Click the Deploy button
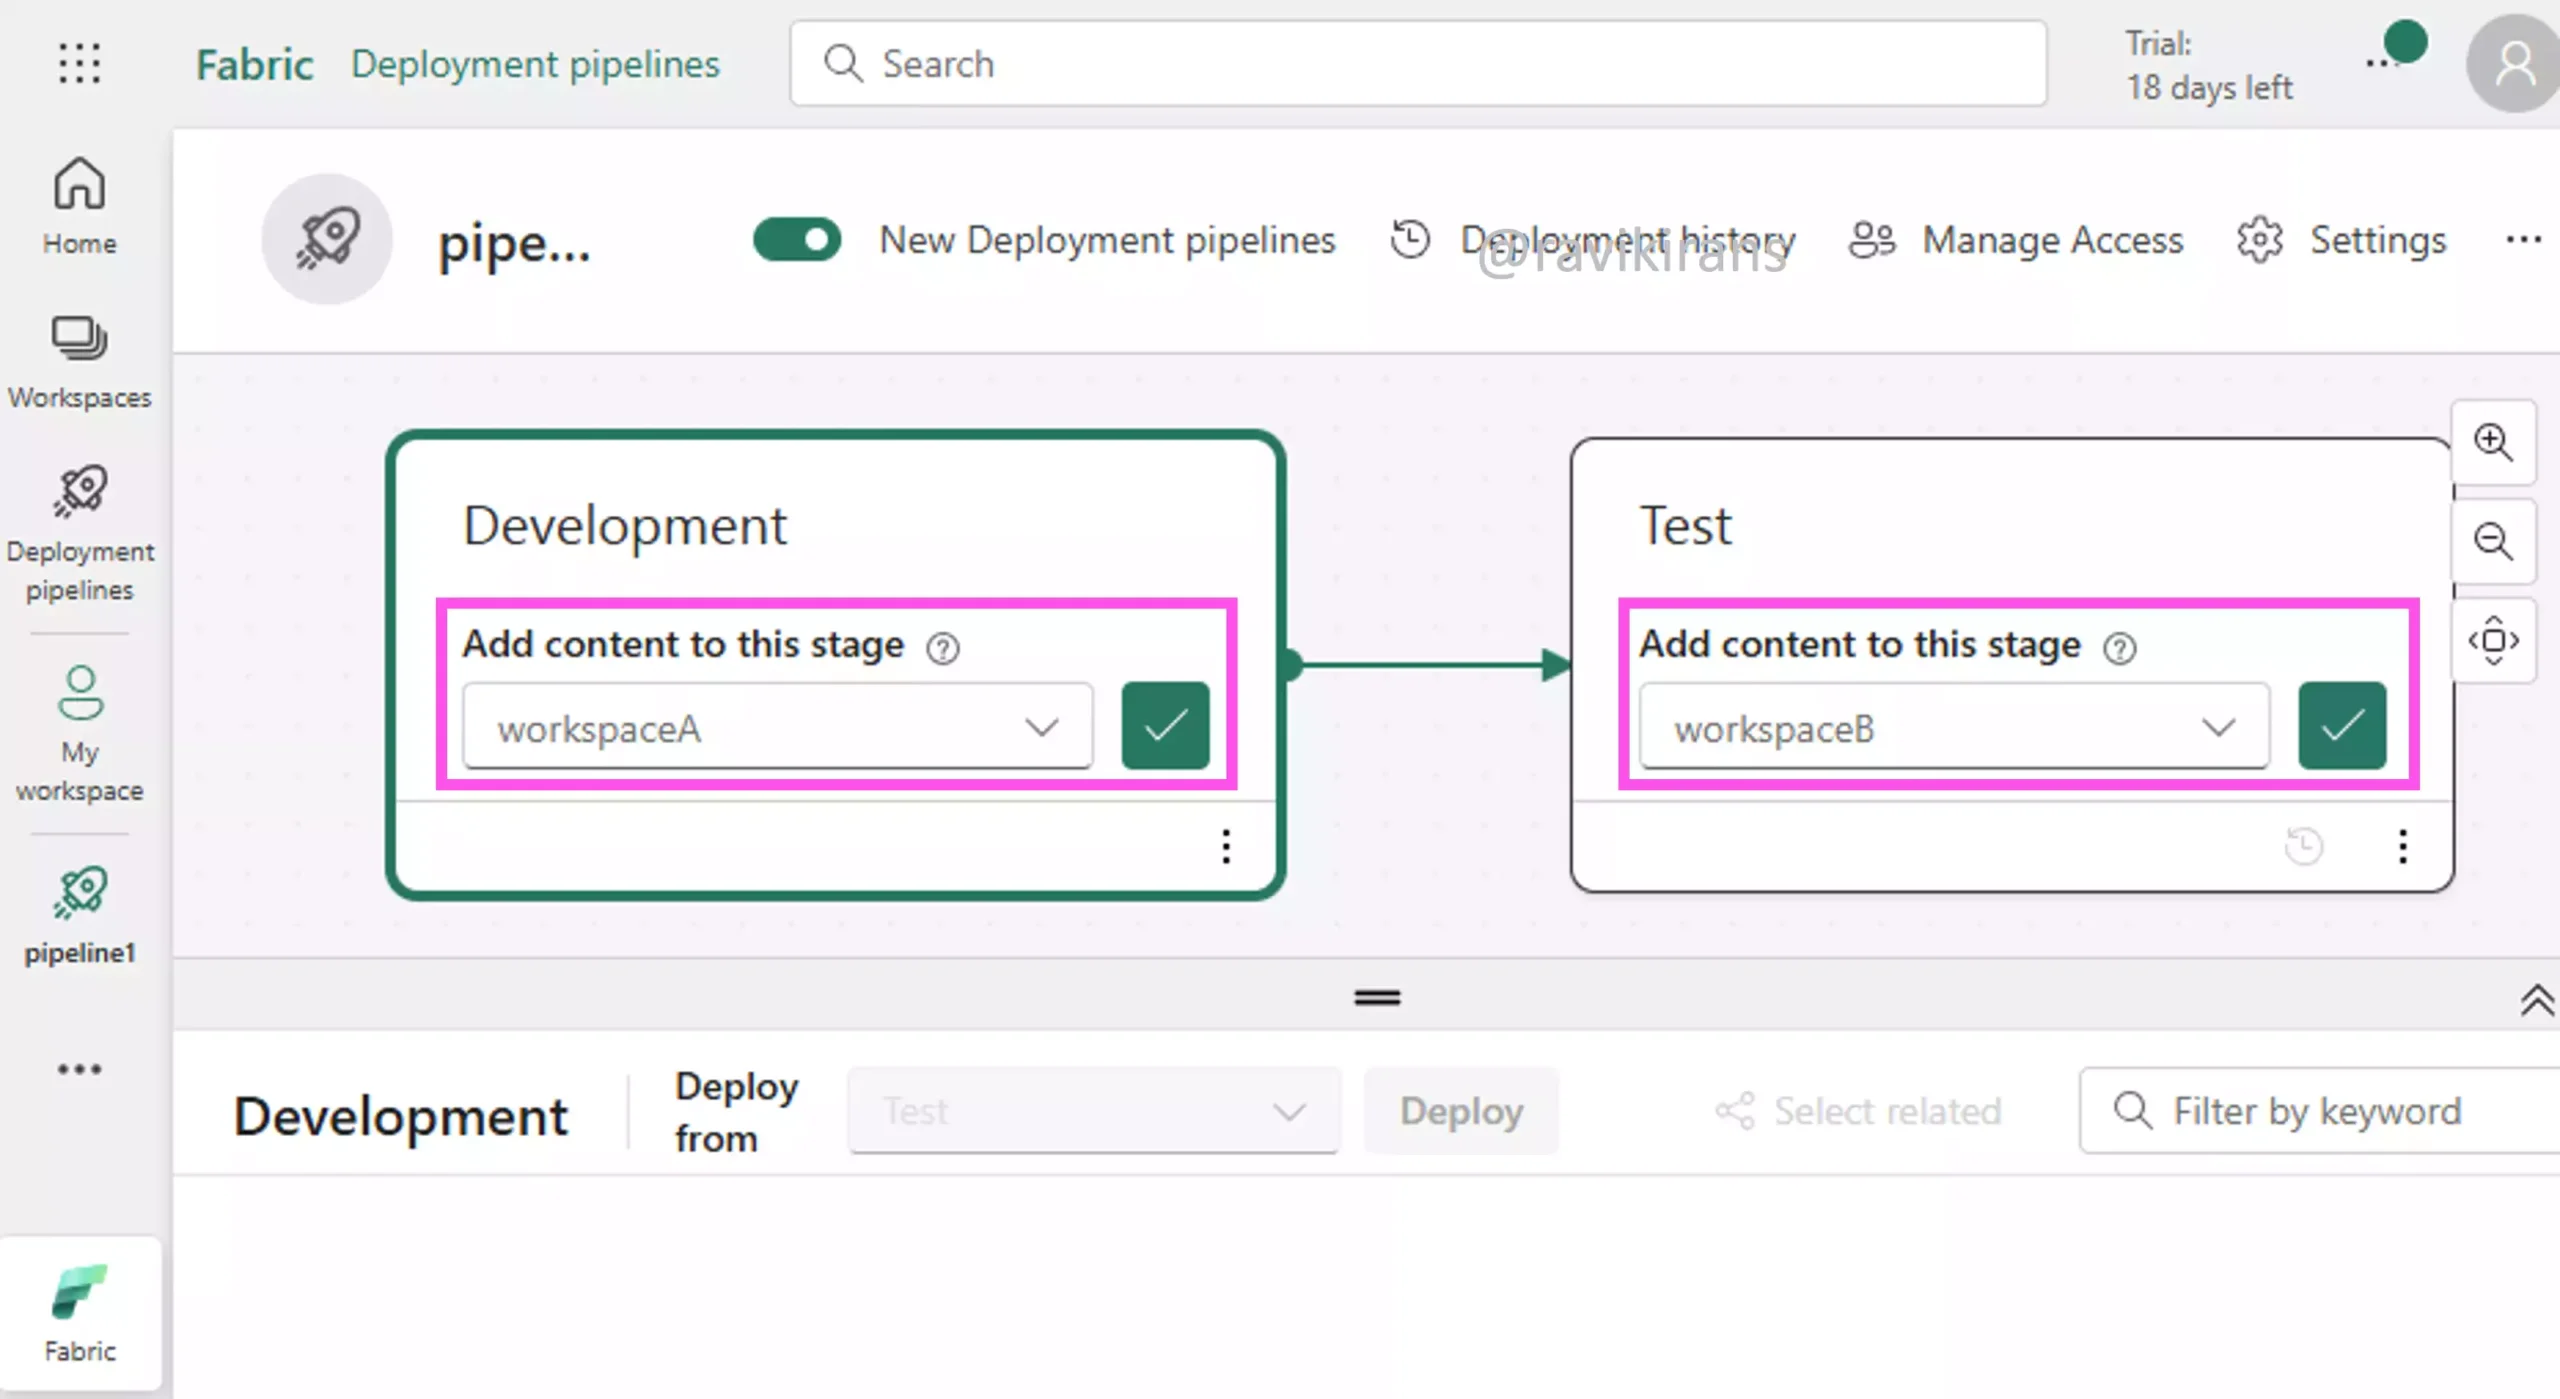This screenshot has width=2560, height=1399. click(1461, 1111)
